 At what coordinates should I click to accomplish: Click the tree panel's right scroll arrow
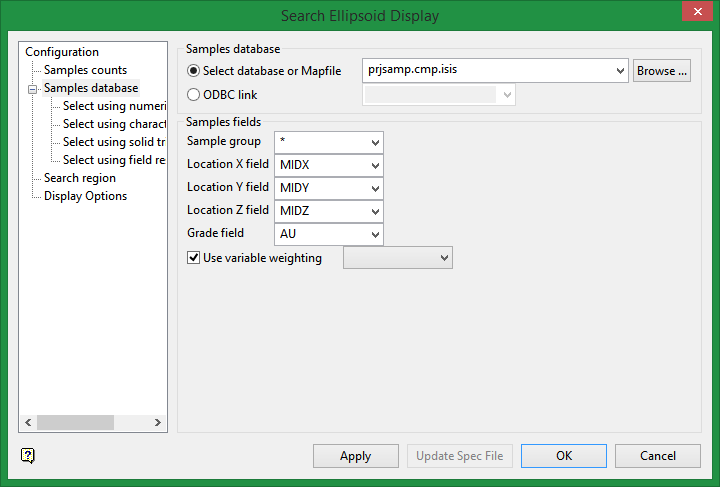click(158, 423)
